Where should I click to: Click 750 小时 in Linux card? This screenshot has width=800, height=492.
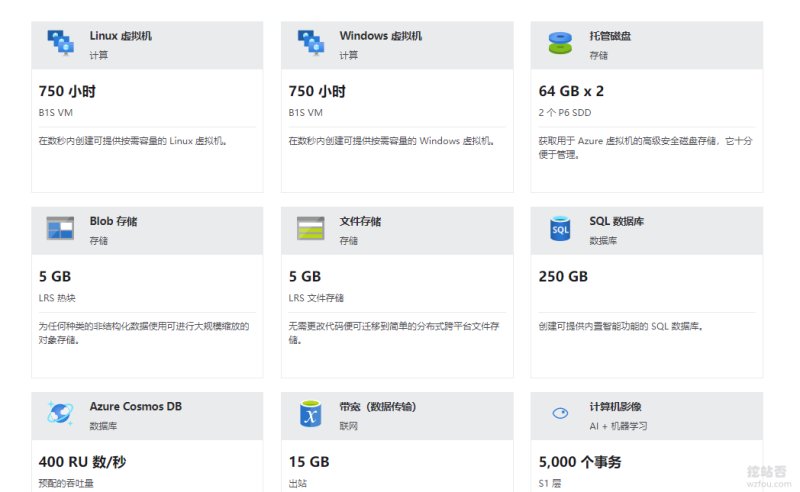67,91
